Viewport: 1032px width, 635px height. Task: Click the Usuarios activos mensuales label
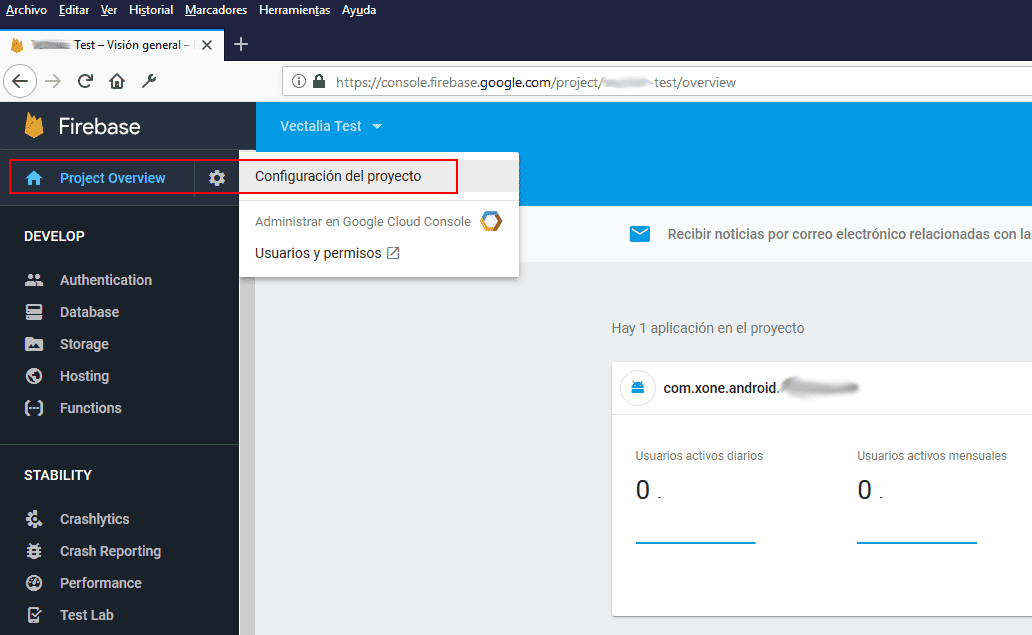932,455
